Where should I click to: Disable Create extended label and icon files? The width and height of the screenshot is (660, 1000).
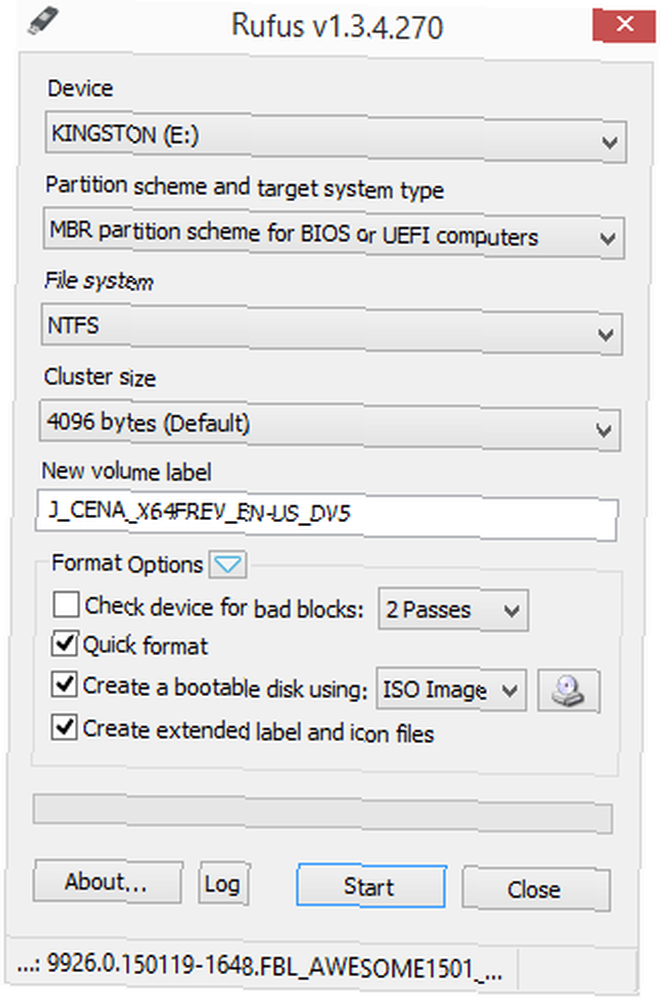point(65,727)
